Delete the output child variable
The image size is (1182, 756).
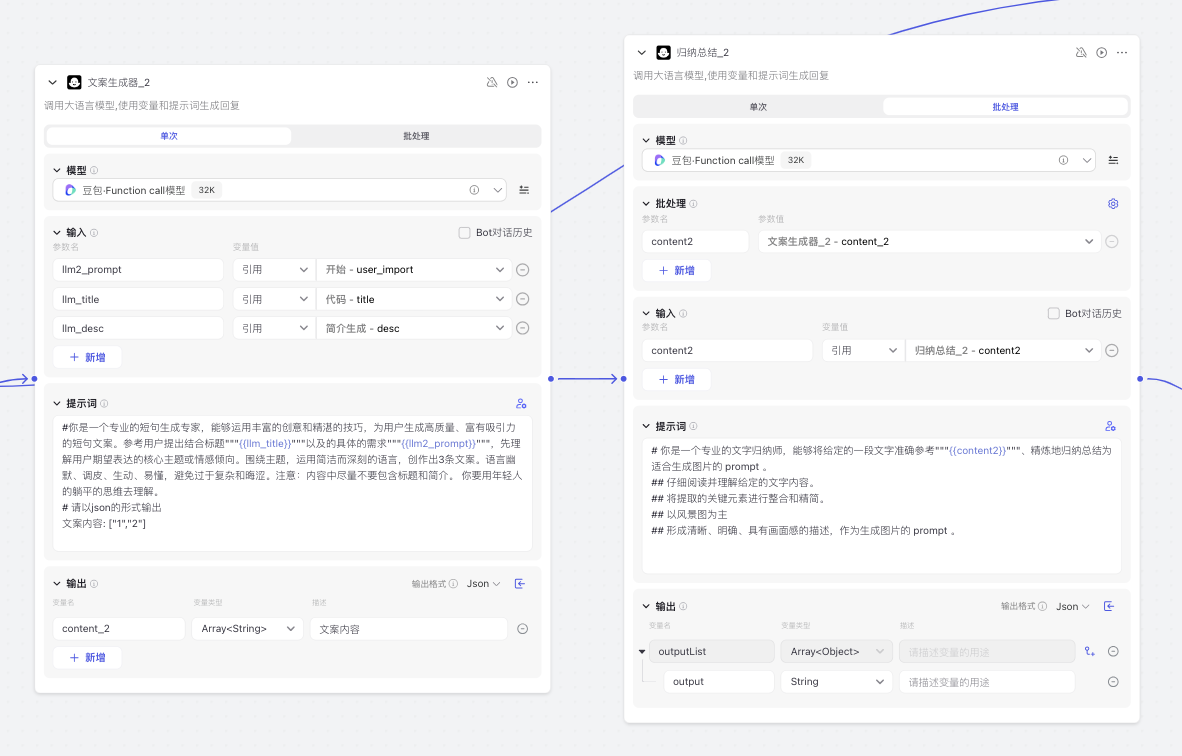(1113, 681)
